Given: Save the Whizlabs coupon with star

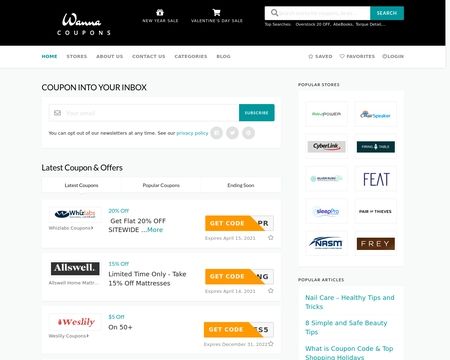Looking at the screenshot, I should click(x=271, y=238).
